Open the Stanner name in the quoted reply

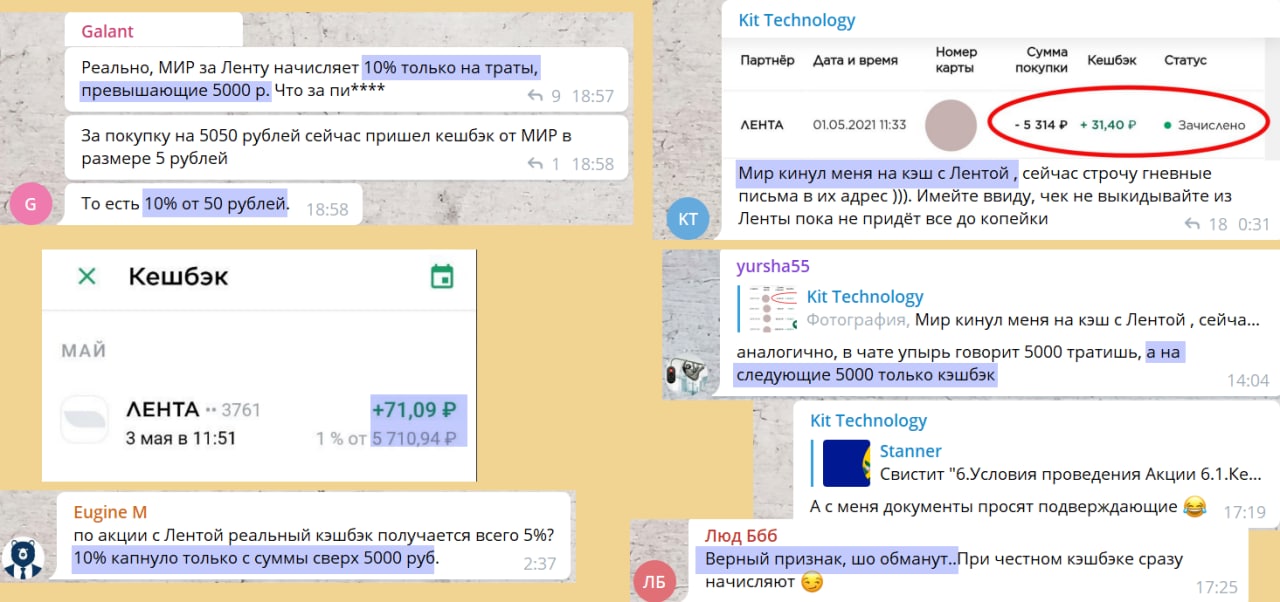click(x=911, y=451)
